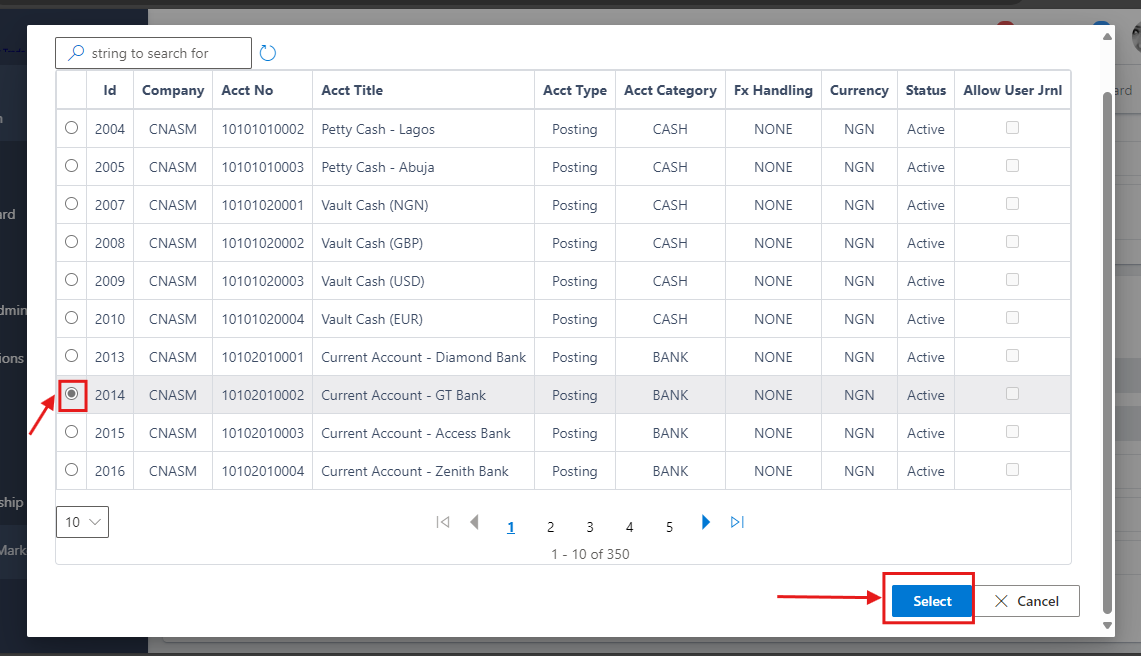Click the refresh icon beside the search box
1141x656 pixels.
(267, 52)
